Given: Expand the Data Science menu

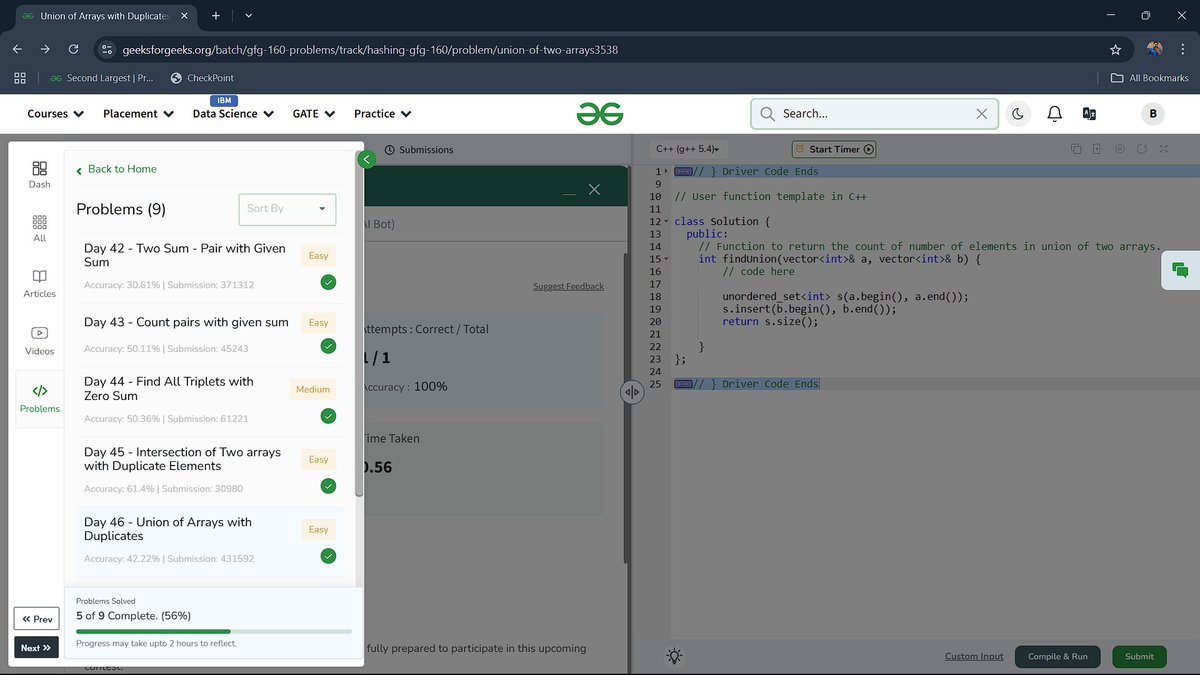Looking at the screenshot, I should coord(233,114).
